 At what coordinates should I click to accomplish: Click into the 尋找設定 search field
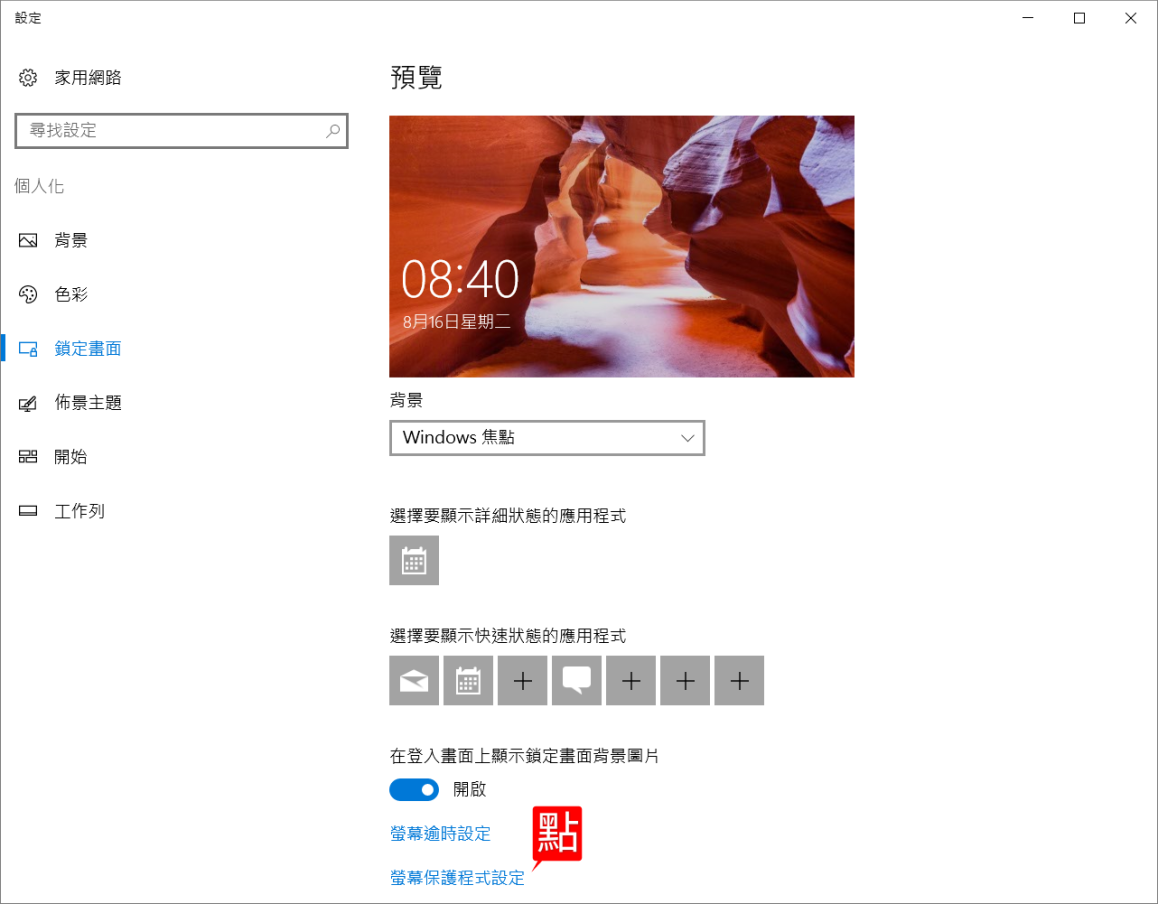pyautogui.click(x=170, y=131)
